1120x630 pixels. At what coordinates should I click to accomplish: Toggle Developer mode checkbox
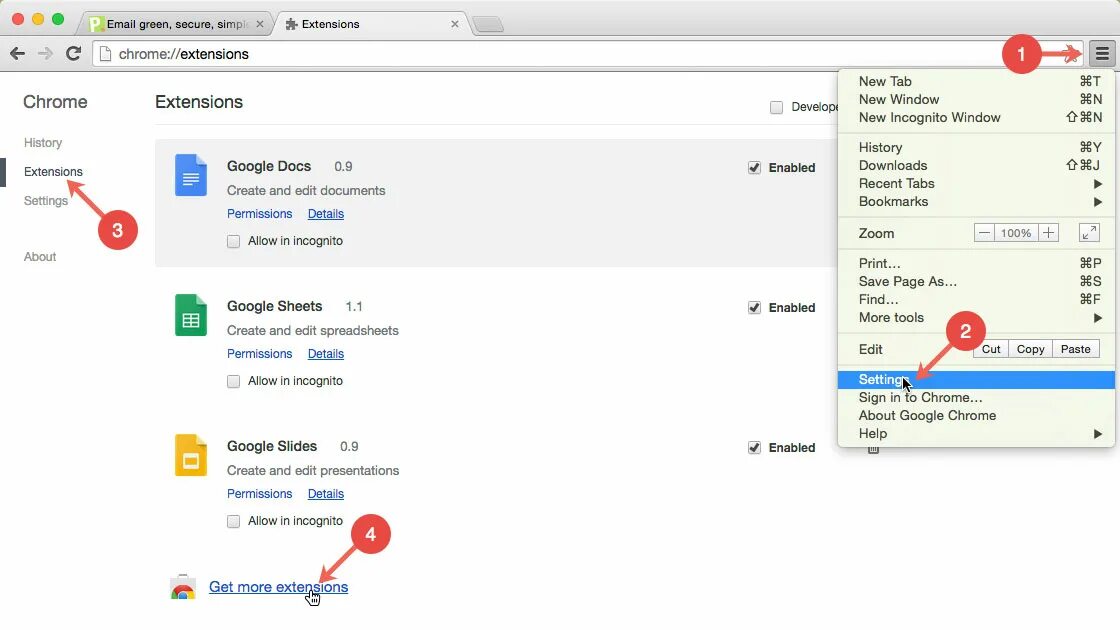tap(776, 107)
